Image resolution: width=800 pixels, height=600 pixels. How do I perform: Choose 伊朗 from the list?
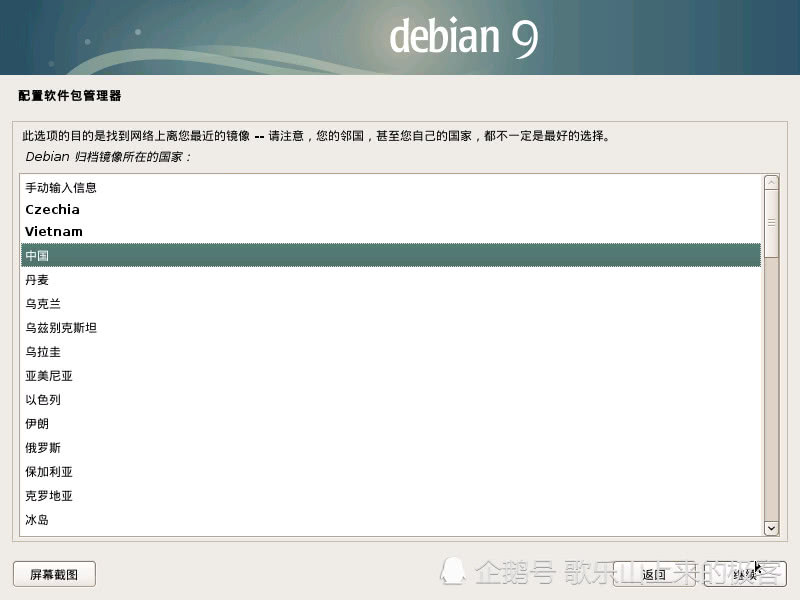tap(391, 423)
